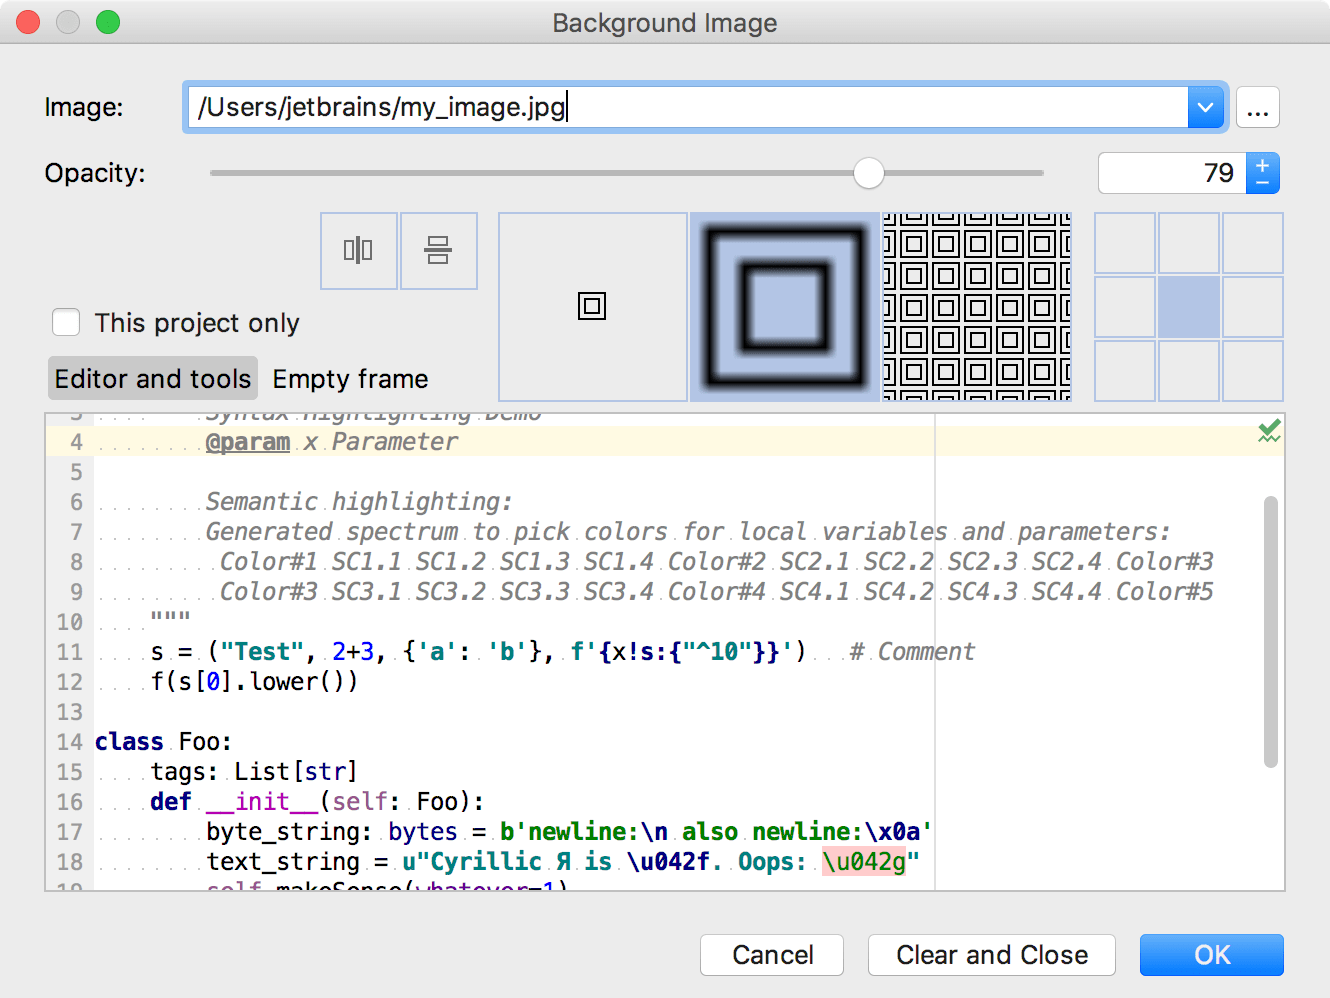The height and width of the screenshot is (998, 1330).
Task: Select the centered actual-size fill style preview
Action: click(592, 306)
